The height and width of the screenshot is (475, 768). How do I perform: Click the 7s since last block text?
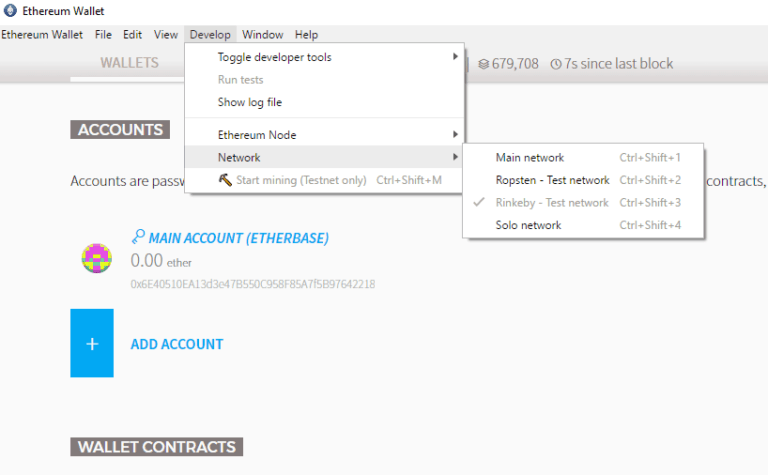click(619, 64)
